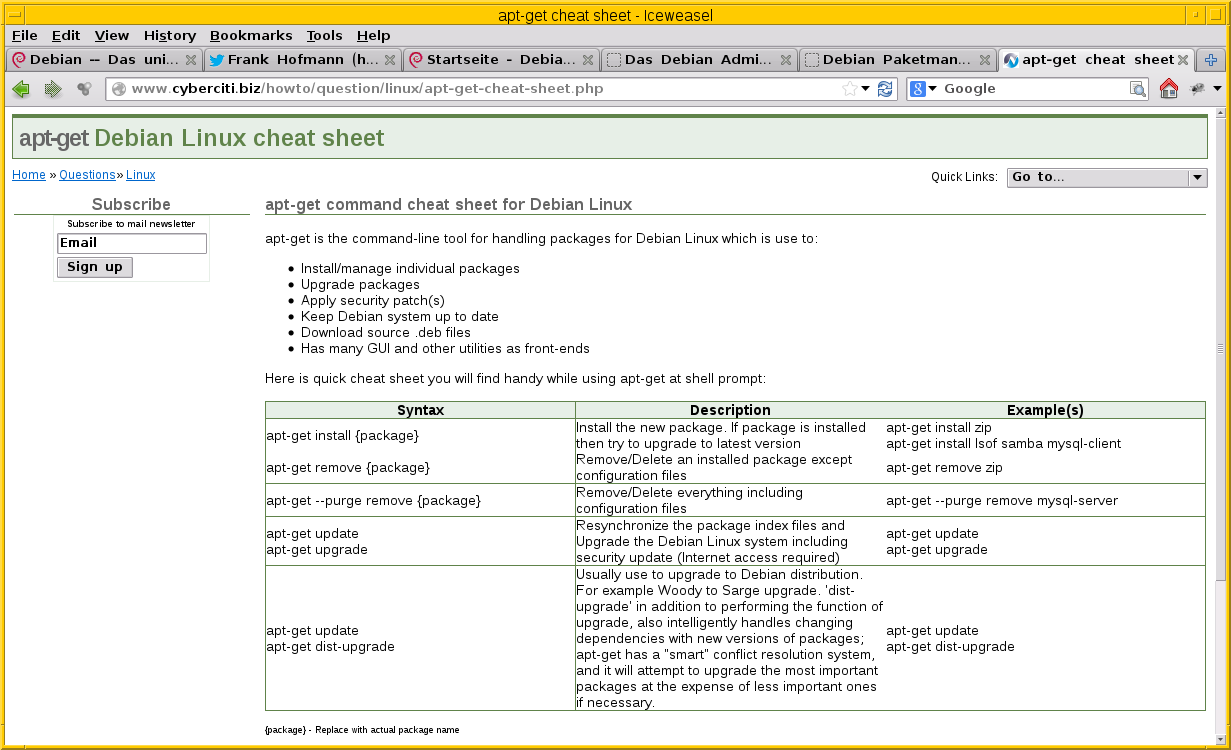Bookmark this page with the star icon

pos(851,88)
